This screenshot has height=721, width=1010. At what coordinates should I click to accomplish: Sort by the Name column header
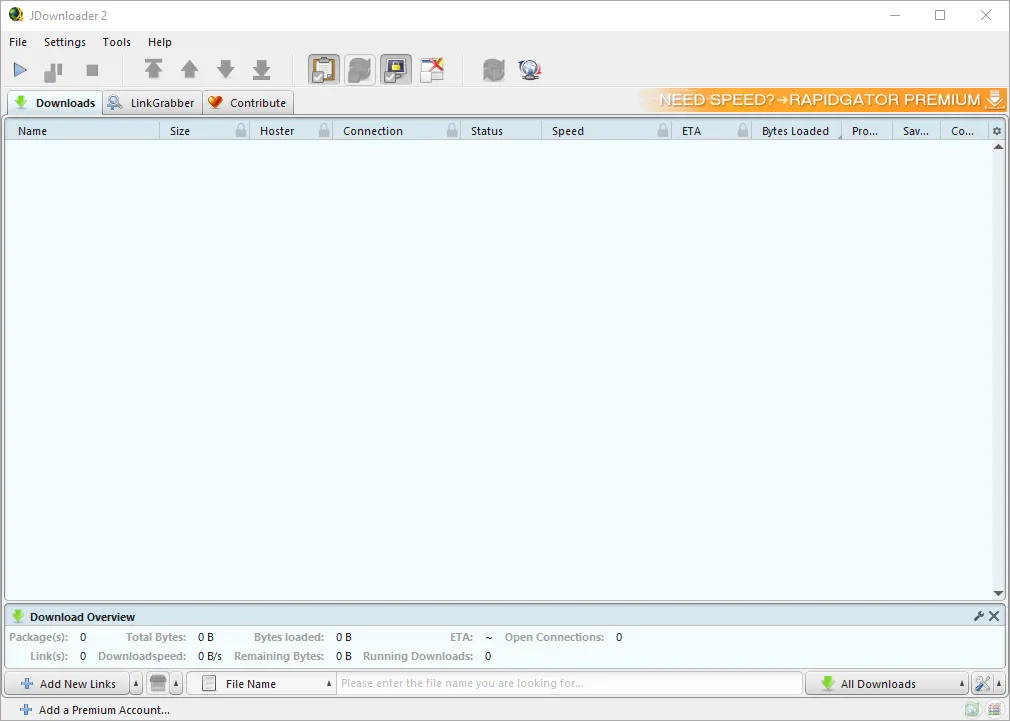coord(82,131)
